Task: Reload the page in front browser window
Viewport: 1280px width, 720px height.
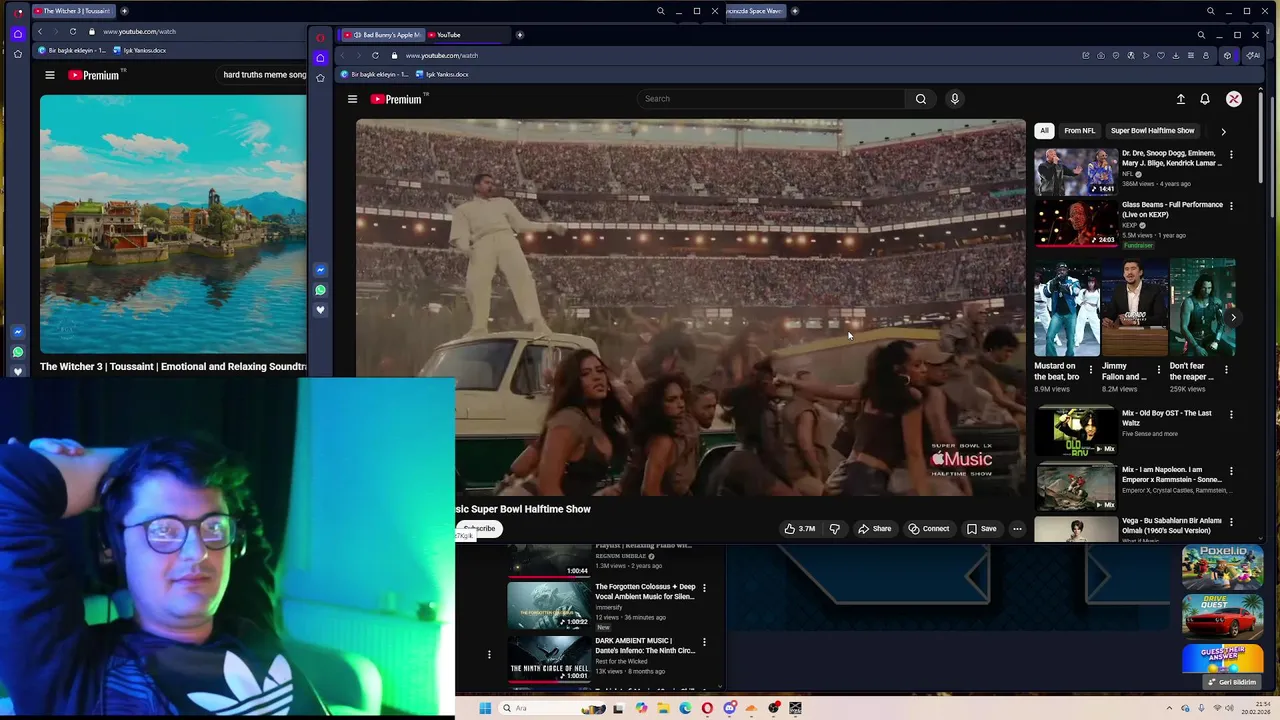Action: point(375,56)
